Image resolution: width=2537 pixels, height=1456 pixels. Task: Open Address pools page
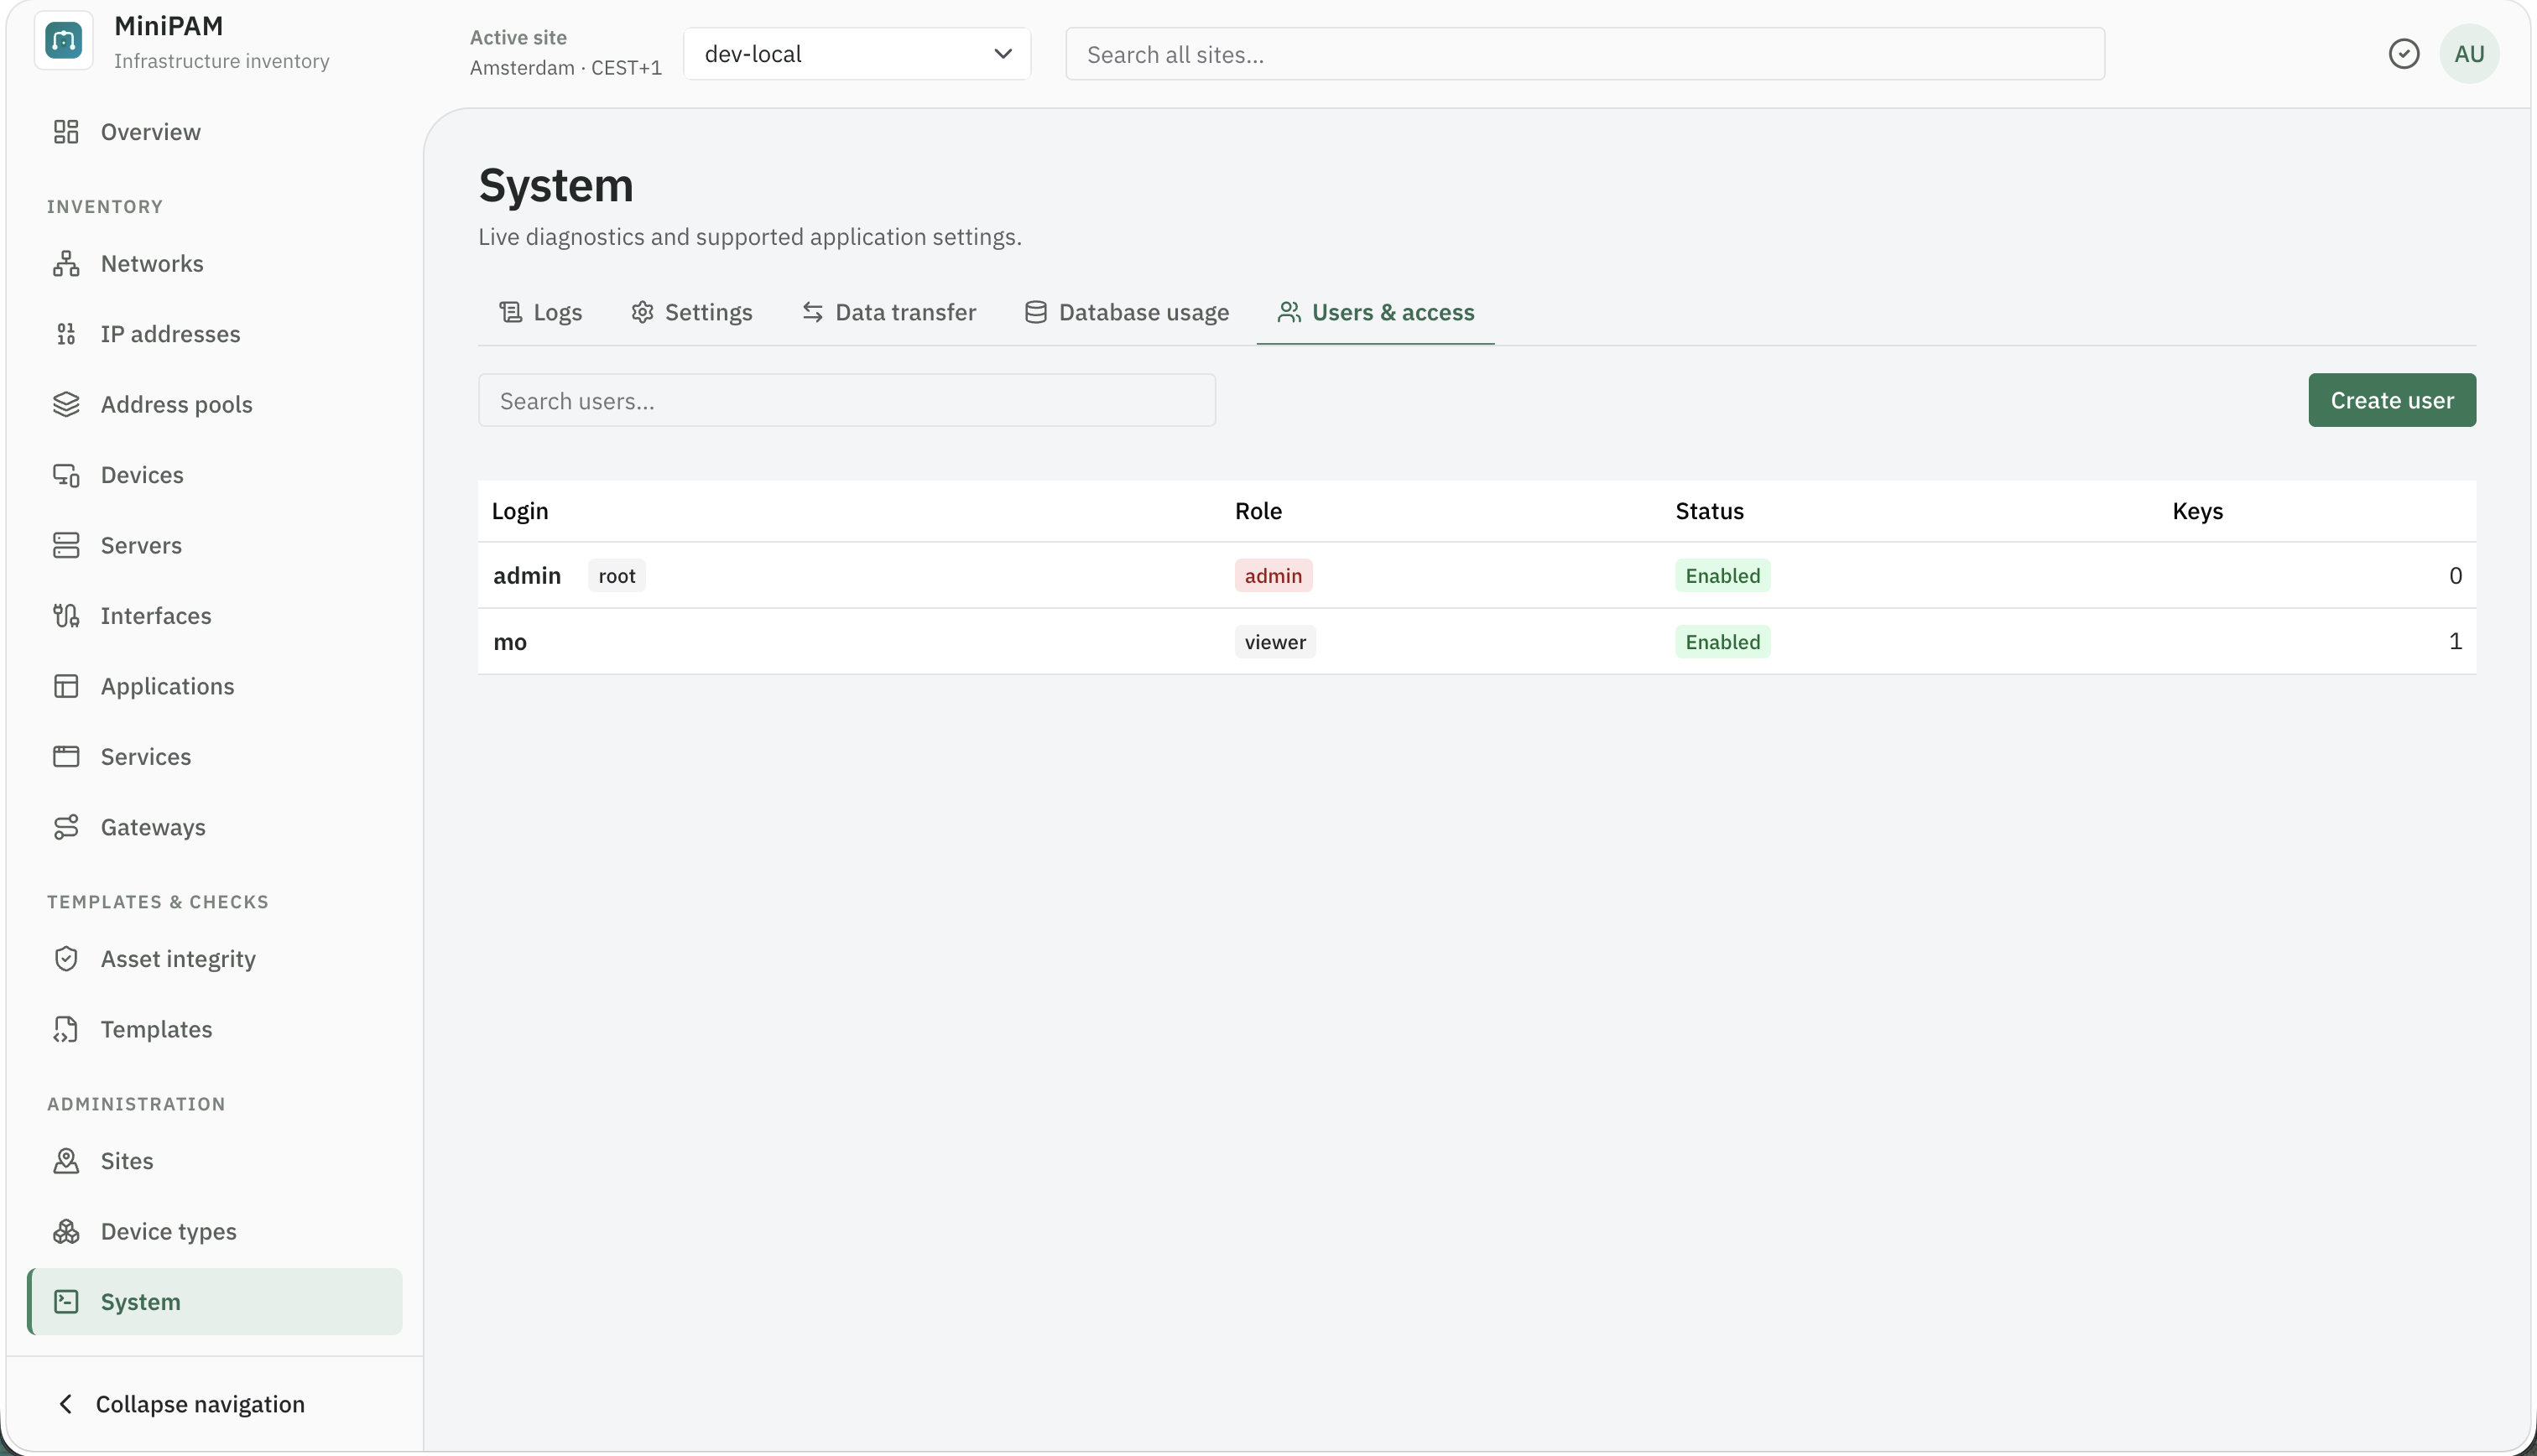pyautogui.click(x=215, y=405)
